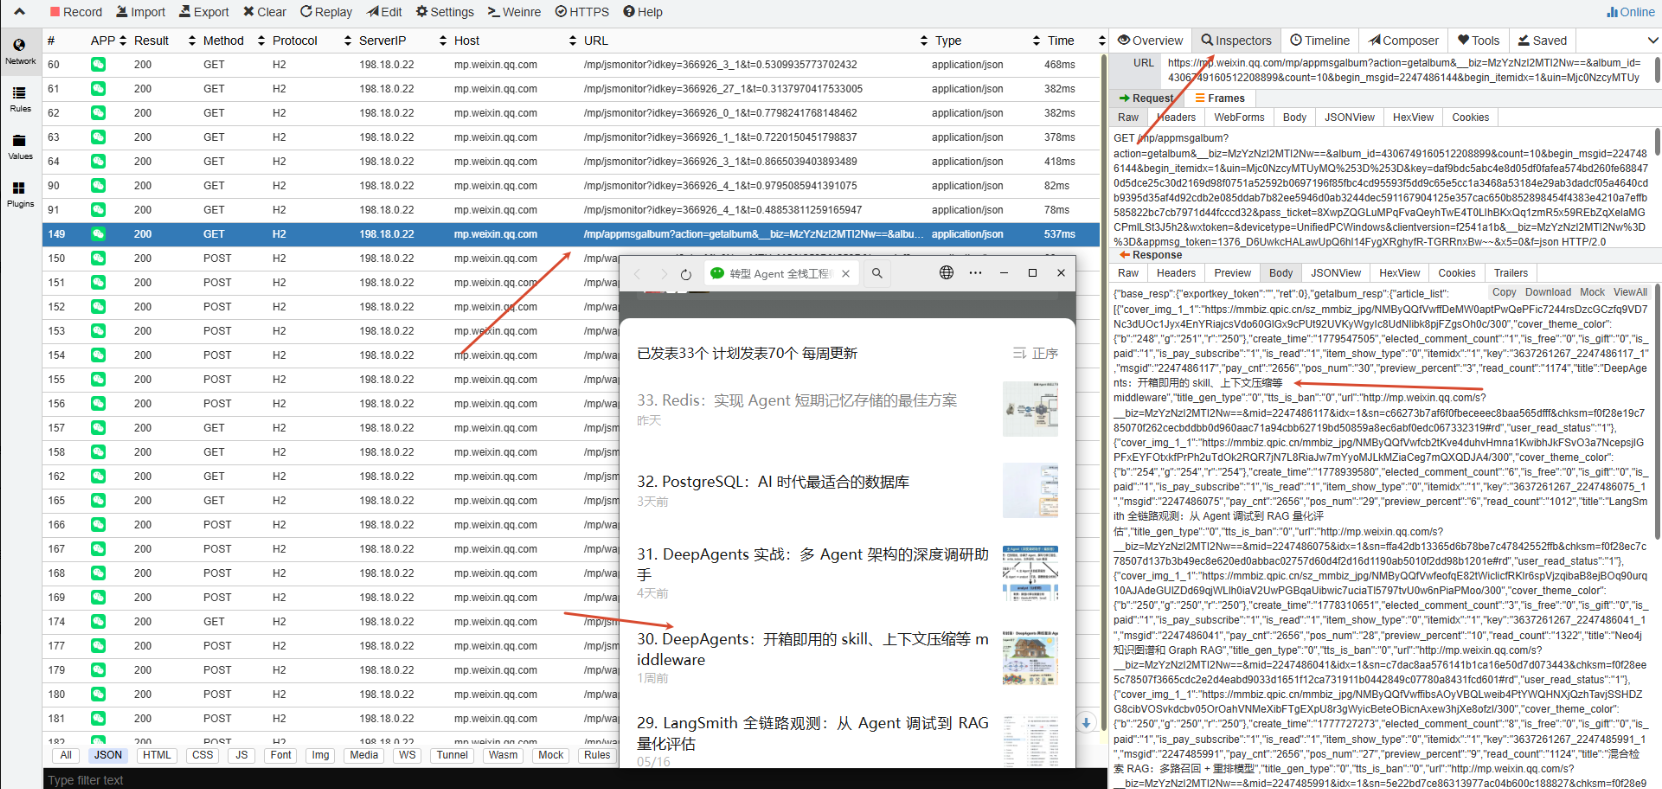1662x789 pixels.
Task: Open the Values view in the sidebar
Action: tap(20, 147)
